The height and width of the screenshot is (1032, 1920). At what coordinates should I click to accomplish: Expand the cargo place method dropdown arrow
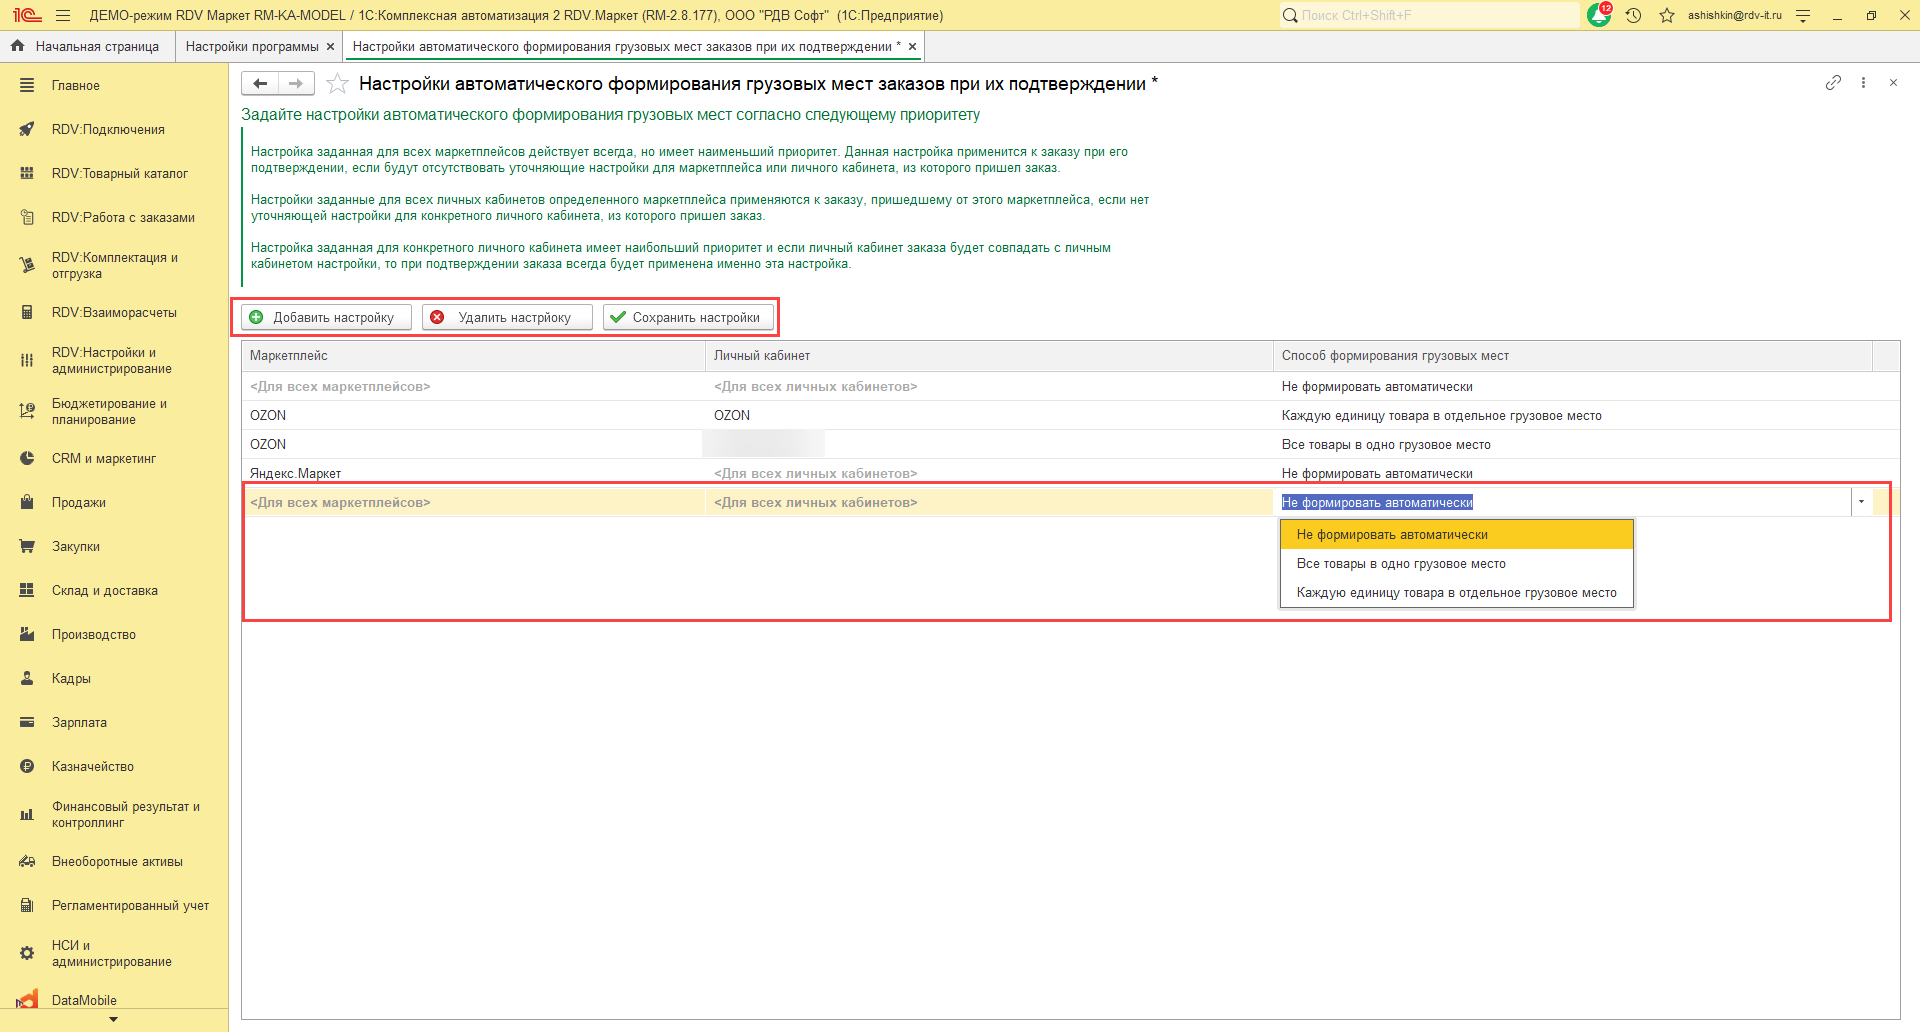(1861, 502)
